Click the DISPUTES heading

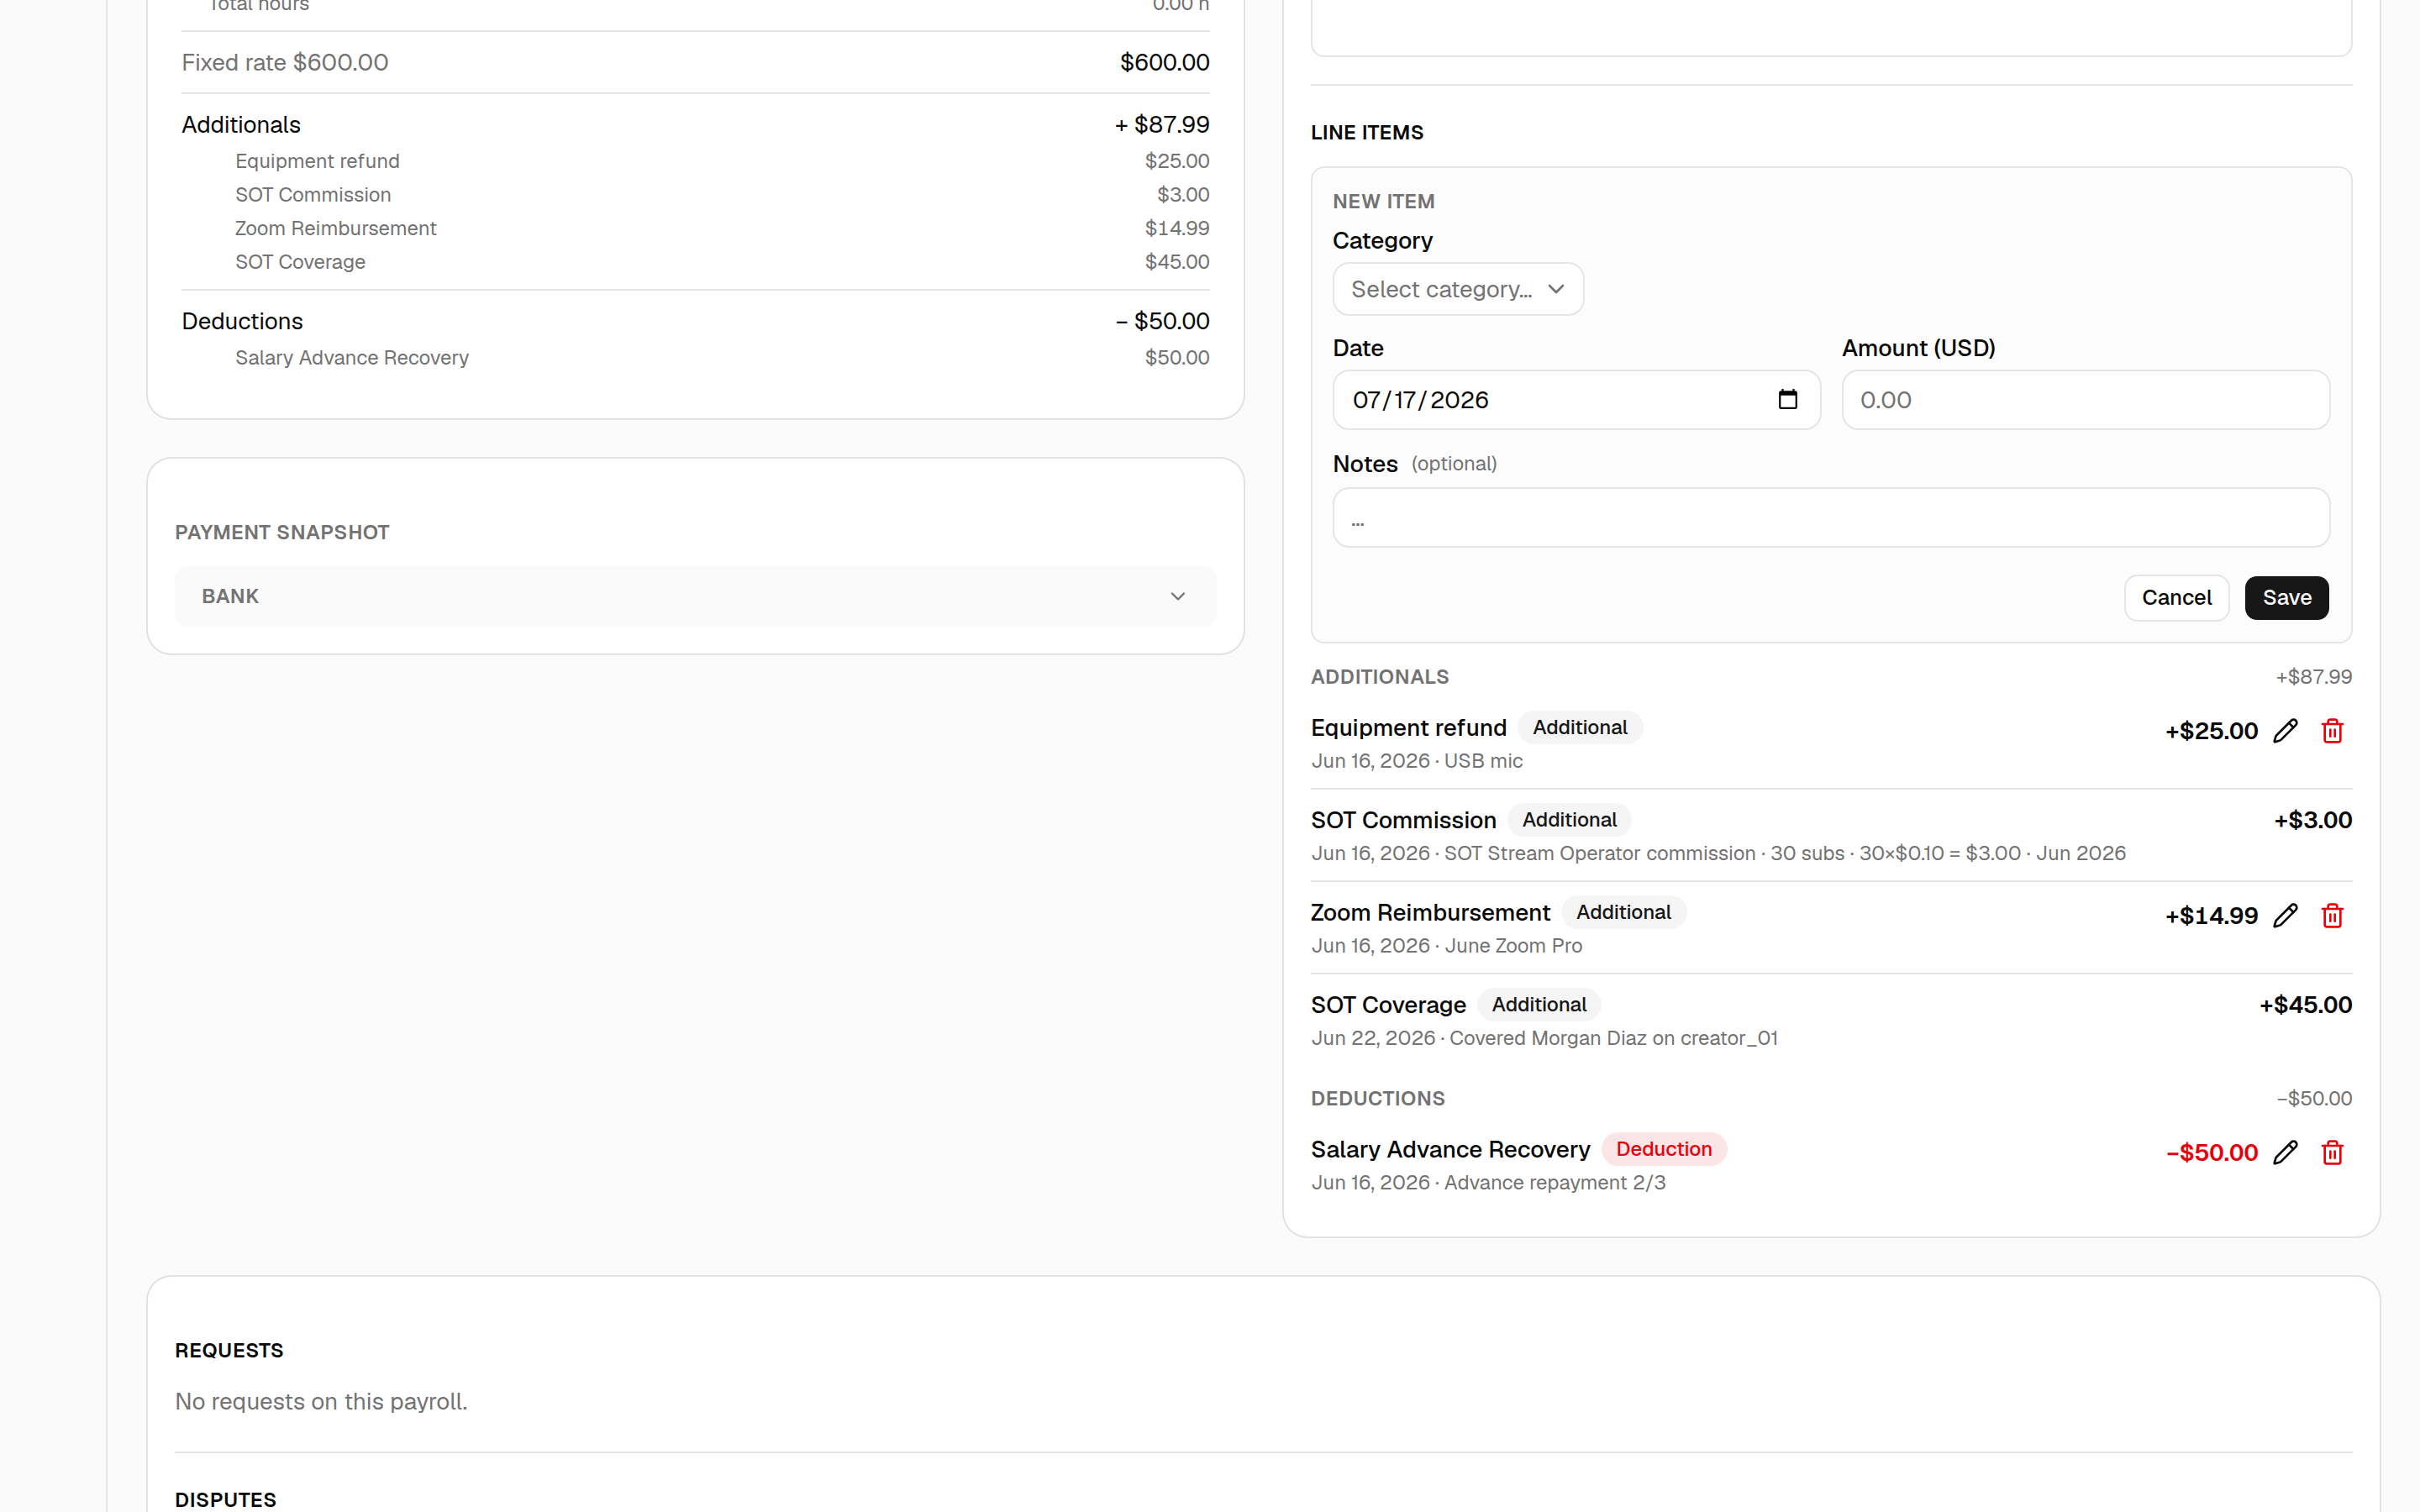225,1500
